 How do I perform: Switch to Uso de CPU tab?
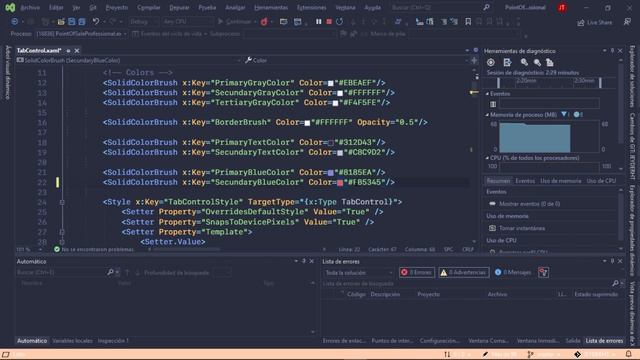(601, 181)
